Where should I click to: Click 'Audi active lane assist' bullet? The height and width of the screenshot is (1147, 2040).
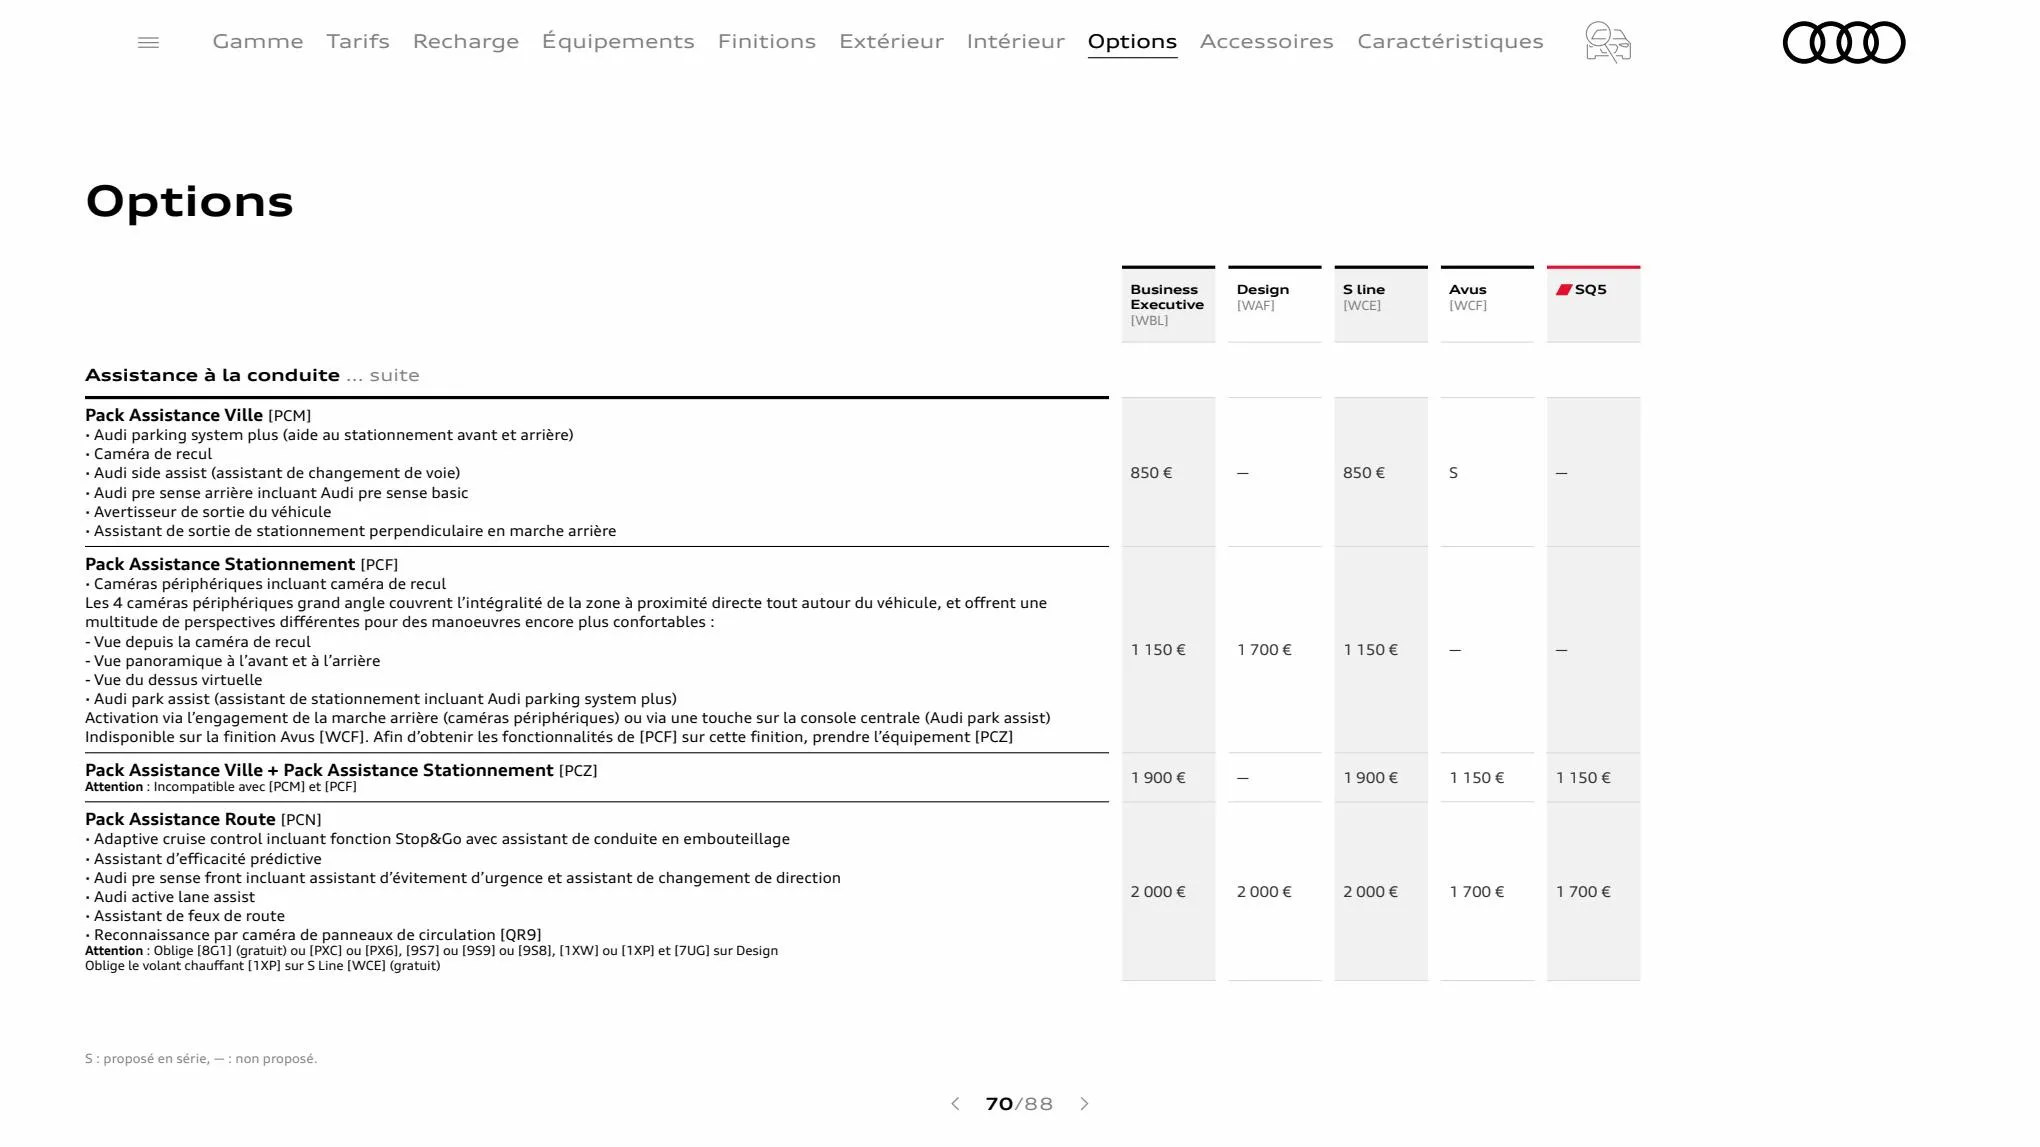pos(170,897)
